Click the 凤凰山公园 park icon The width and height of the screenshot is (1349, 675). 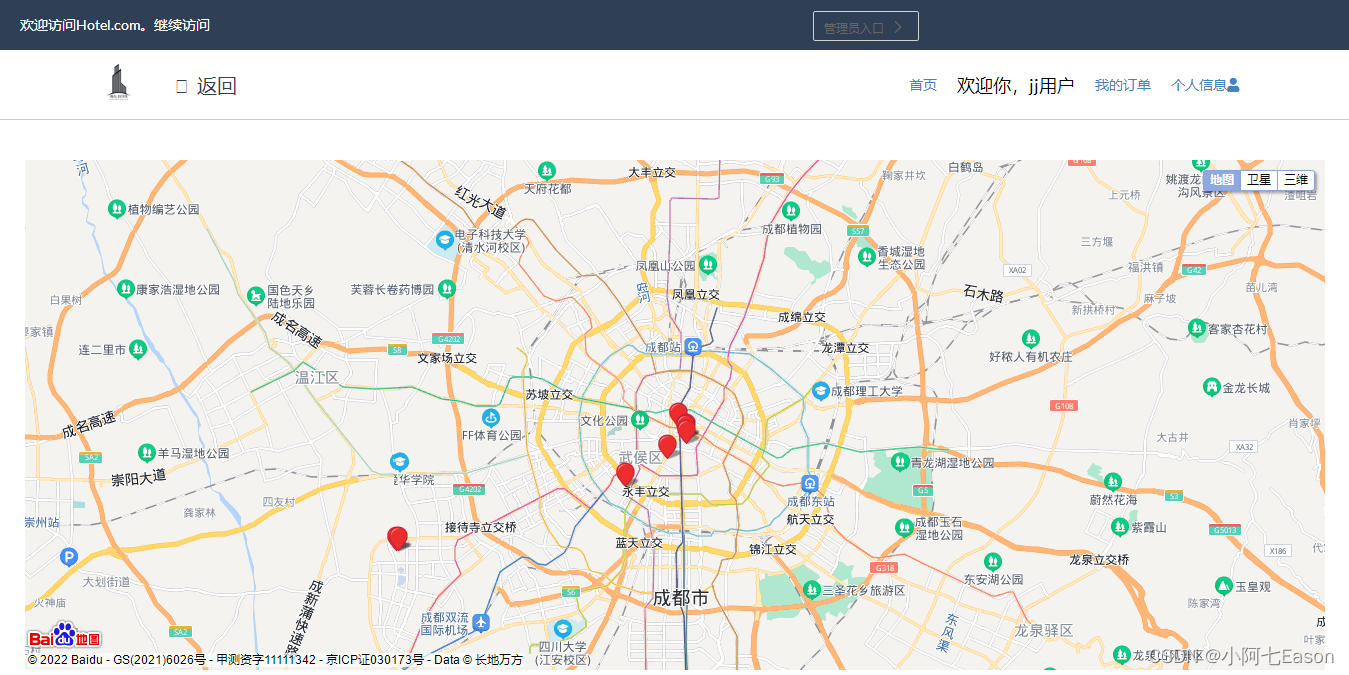708,265
